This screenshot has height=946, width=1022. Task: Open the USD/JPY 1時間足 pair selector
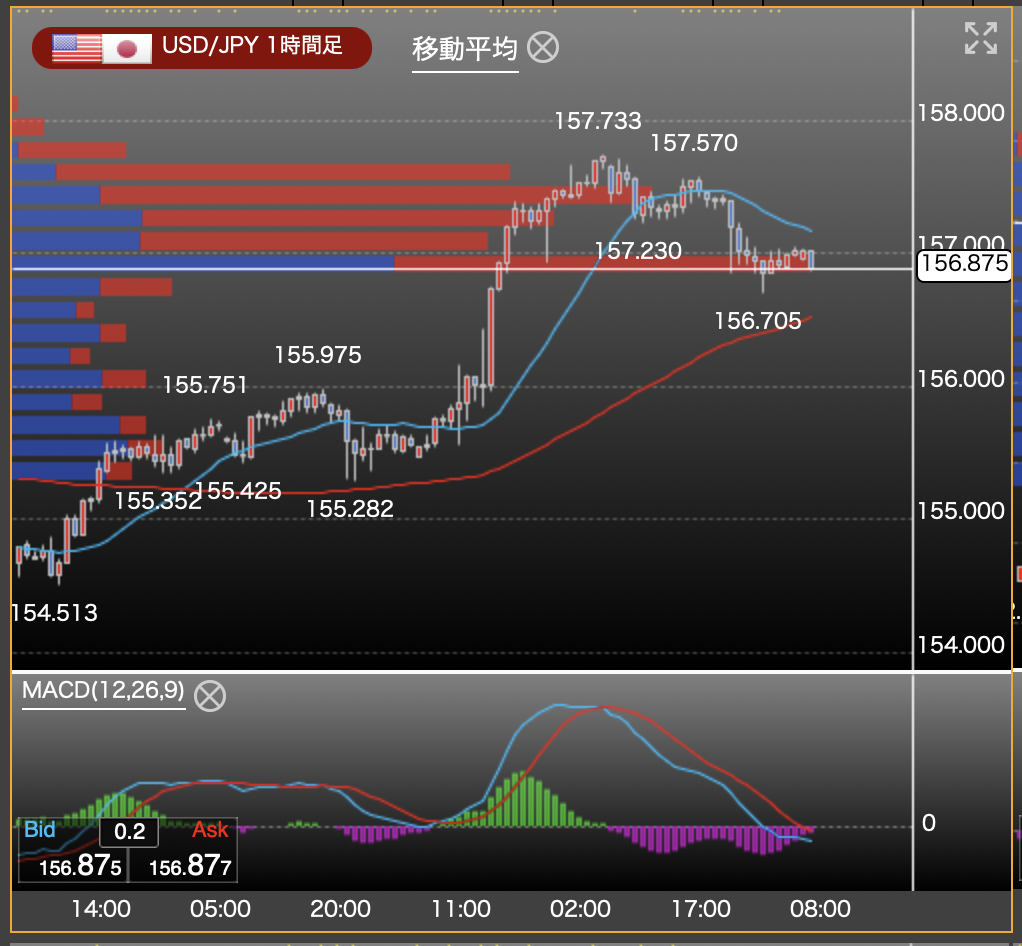252,48
